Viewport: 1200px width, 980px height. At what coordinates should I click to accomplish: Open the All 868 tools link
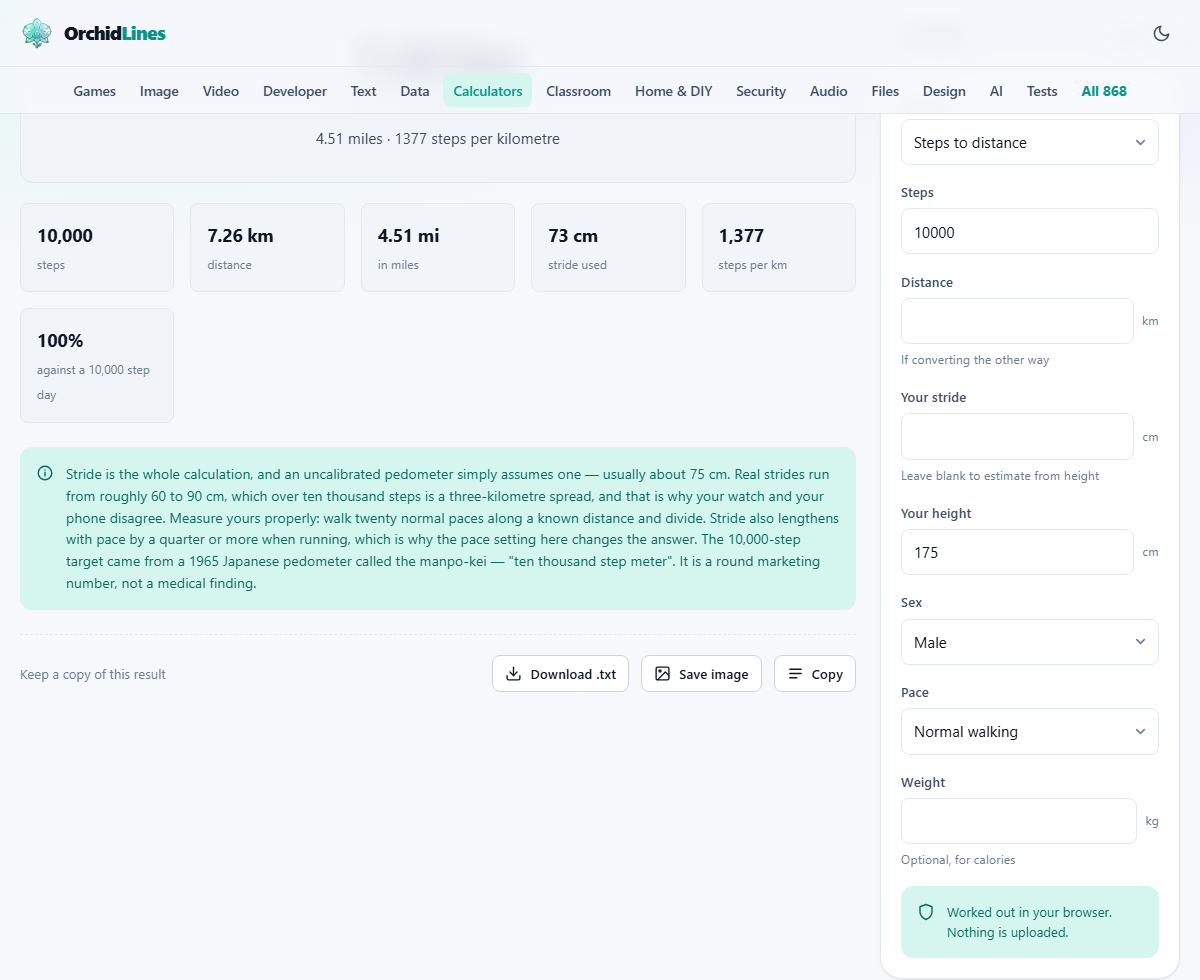[x=1104, y=91]
